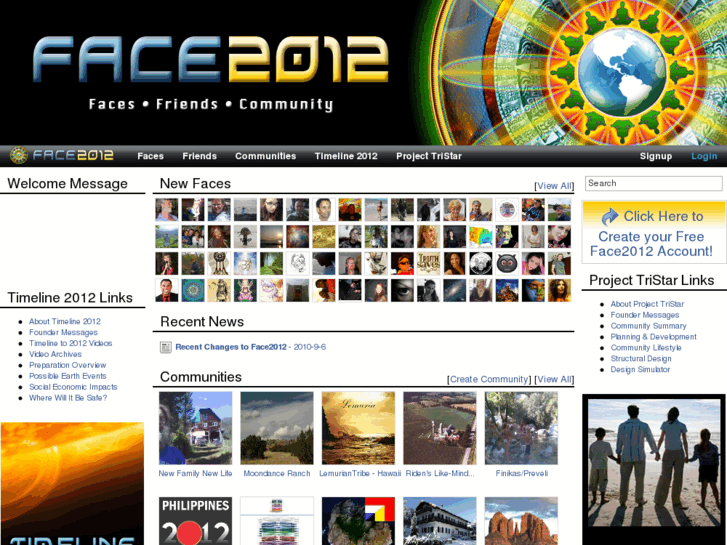The width and height of the screenshot is (727, 545).
Task: Click the blue and yellow painted face avatar
Action: (533, 290)
